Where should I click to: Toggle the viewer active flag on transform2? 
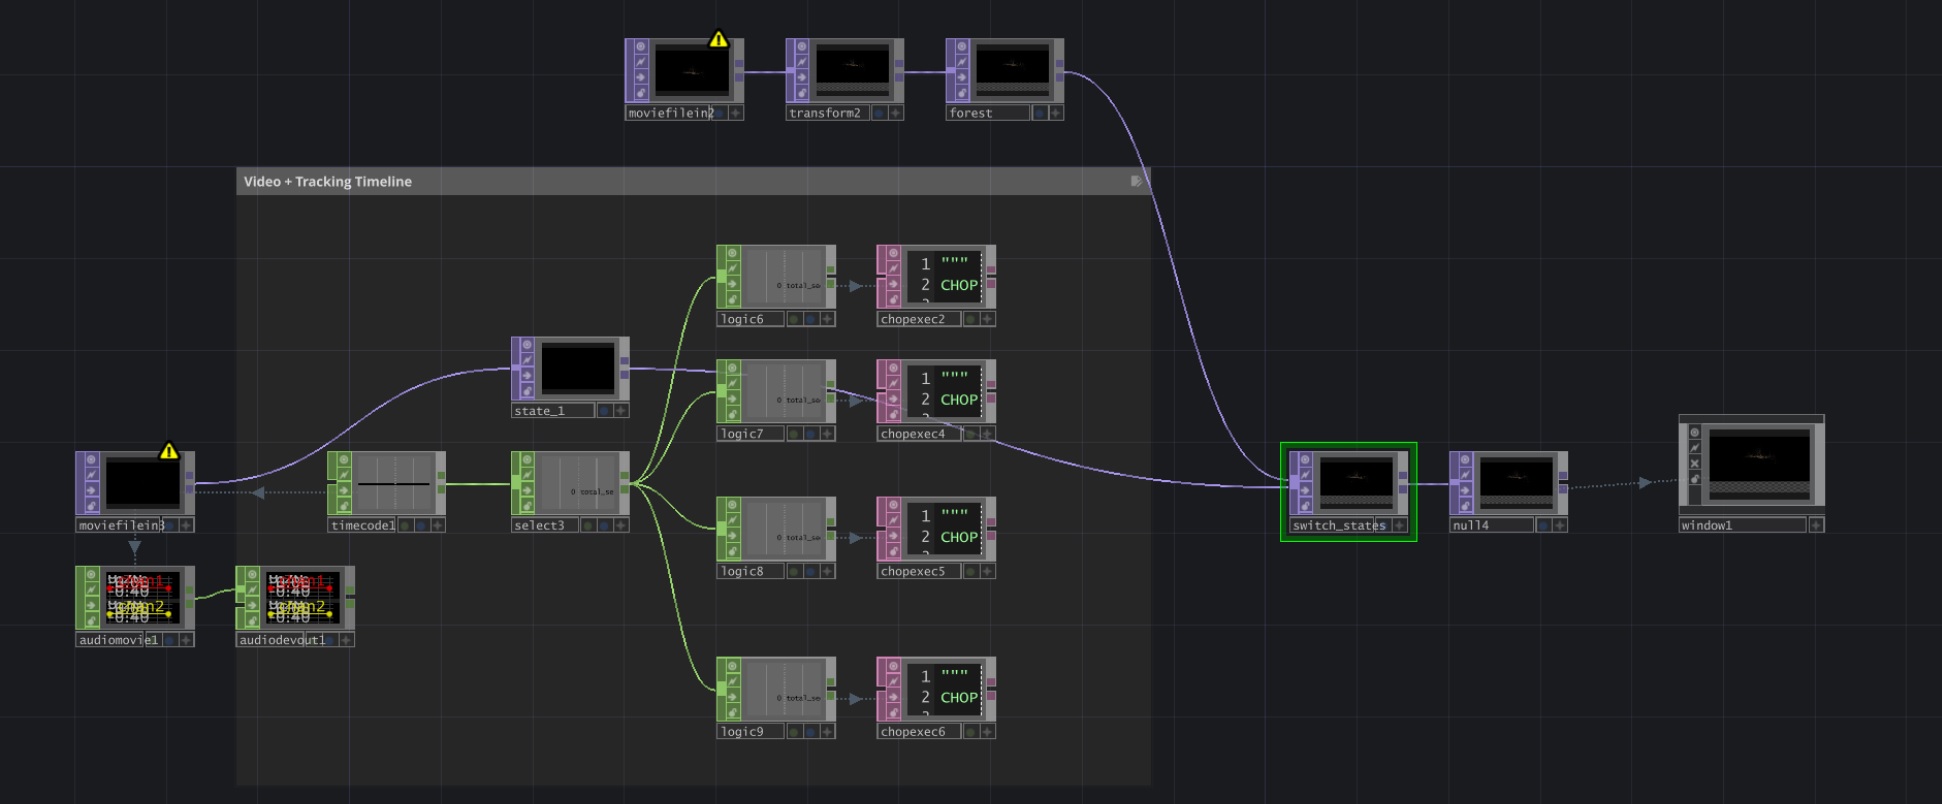801,46
